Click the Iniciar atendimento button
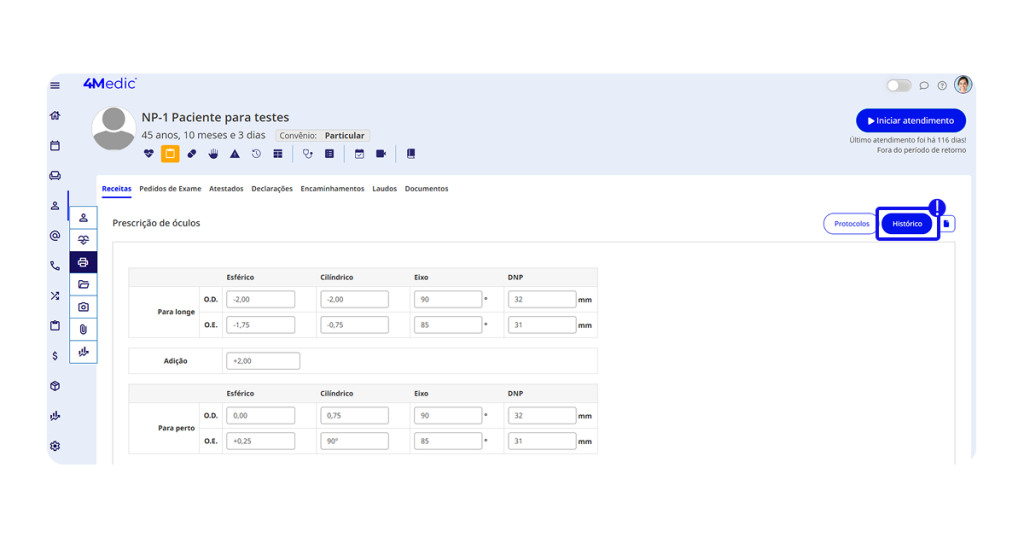The image size is (1024, 538). [x=910, y=121]
